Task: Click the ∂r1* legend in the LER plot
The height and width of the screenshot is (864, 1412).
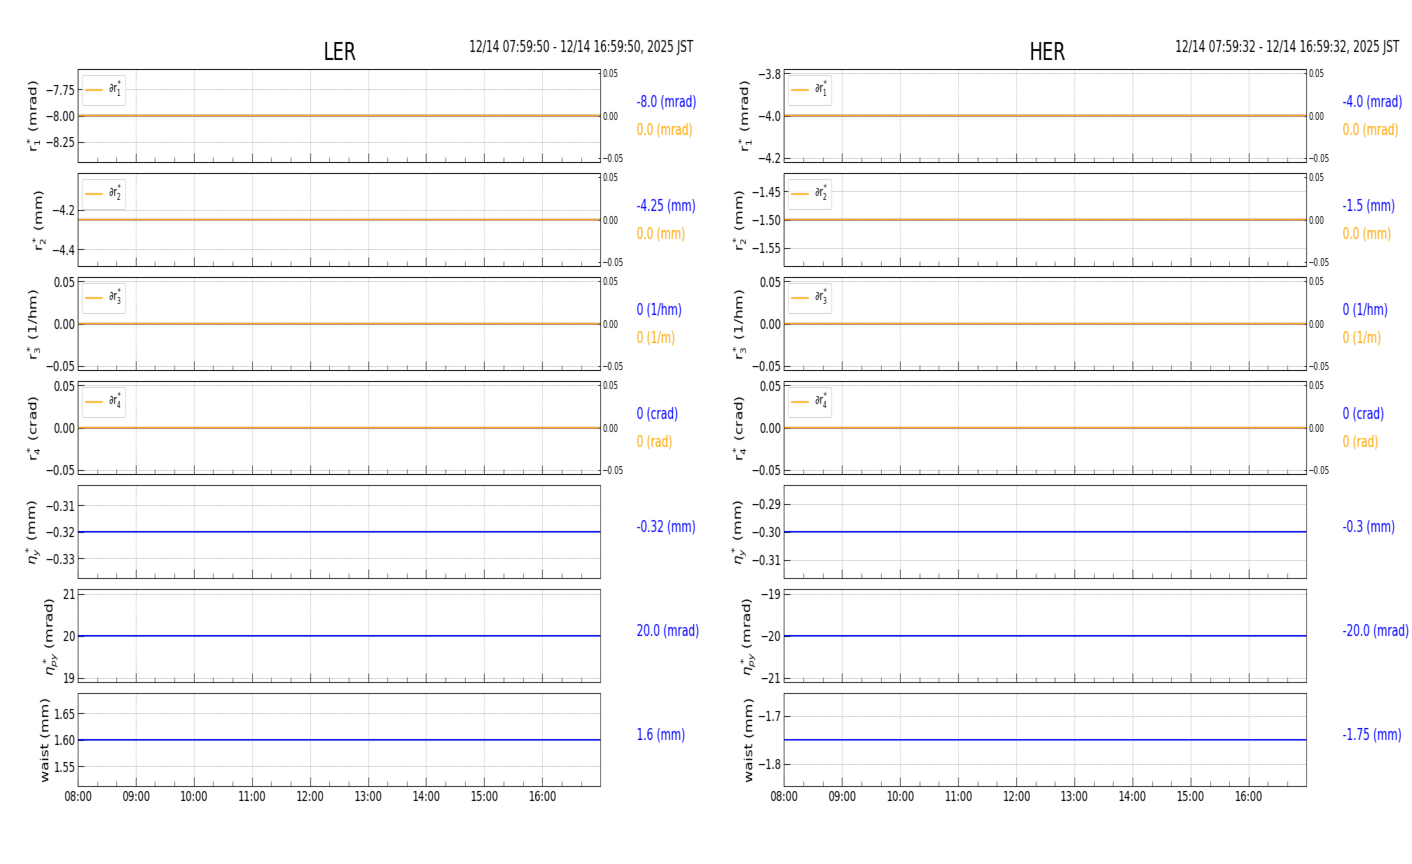Action: [104, 90]
